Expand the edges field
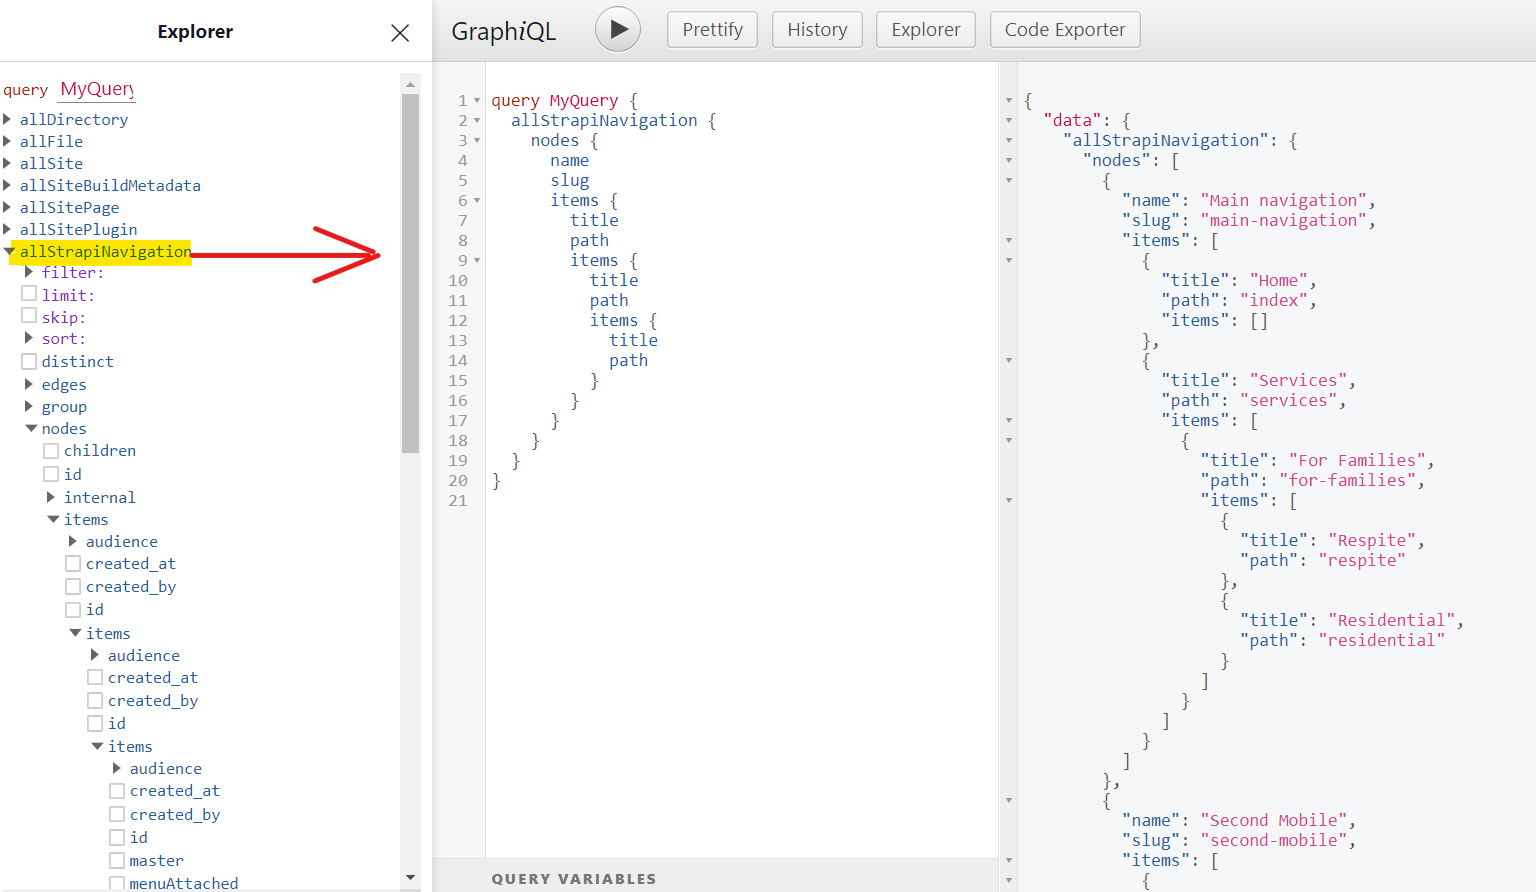This screenshot has height=892, width=1536. click(29, 384)
